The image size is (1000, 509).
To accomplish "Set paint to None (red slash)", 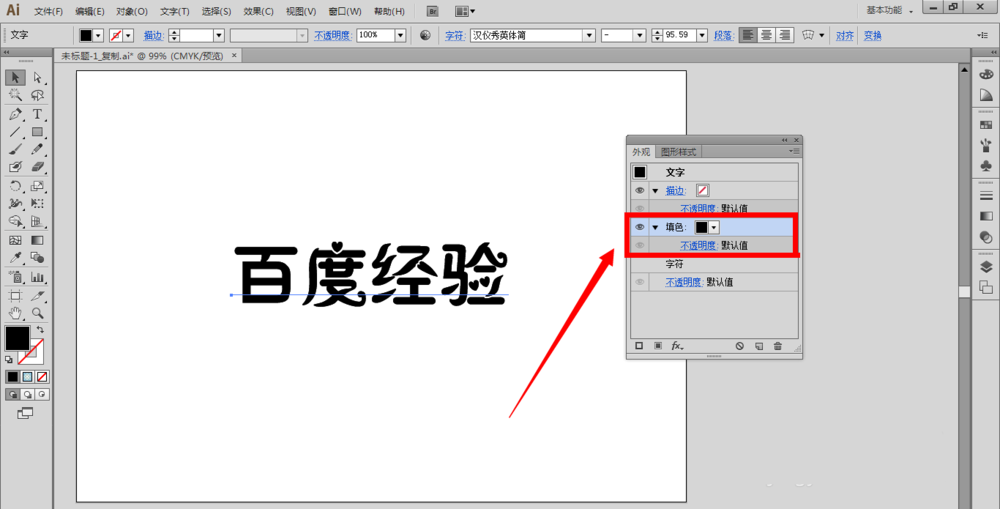I will click(x=42, y=377).
